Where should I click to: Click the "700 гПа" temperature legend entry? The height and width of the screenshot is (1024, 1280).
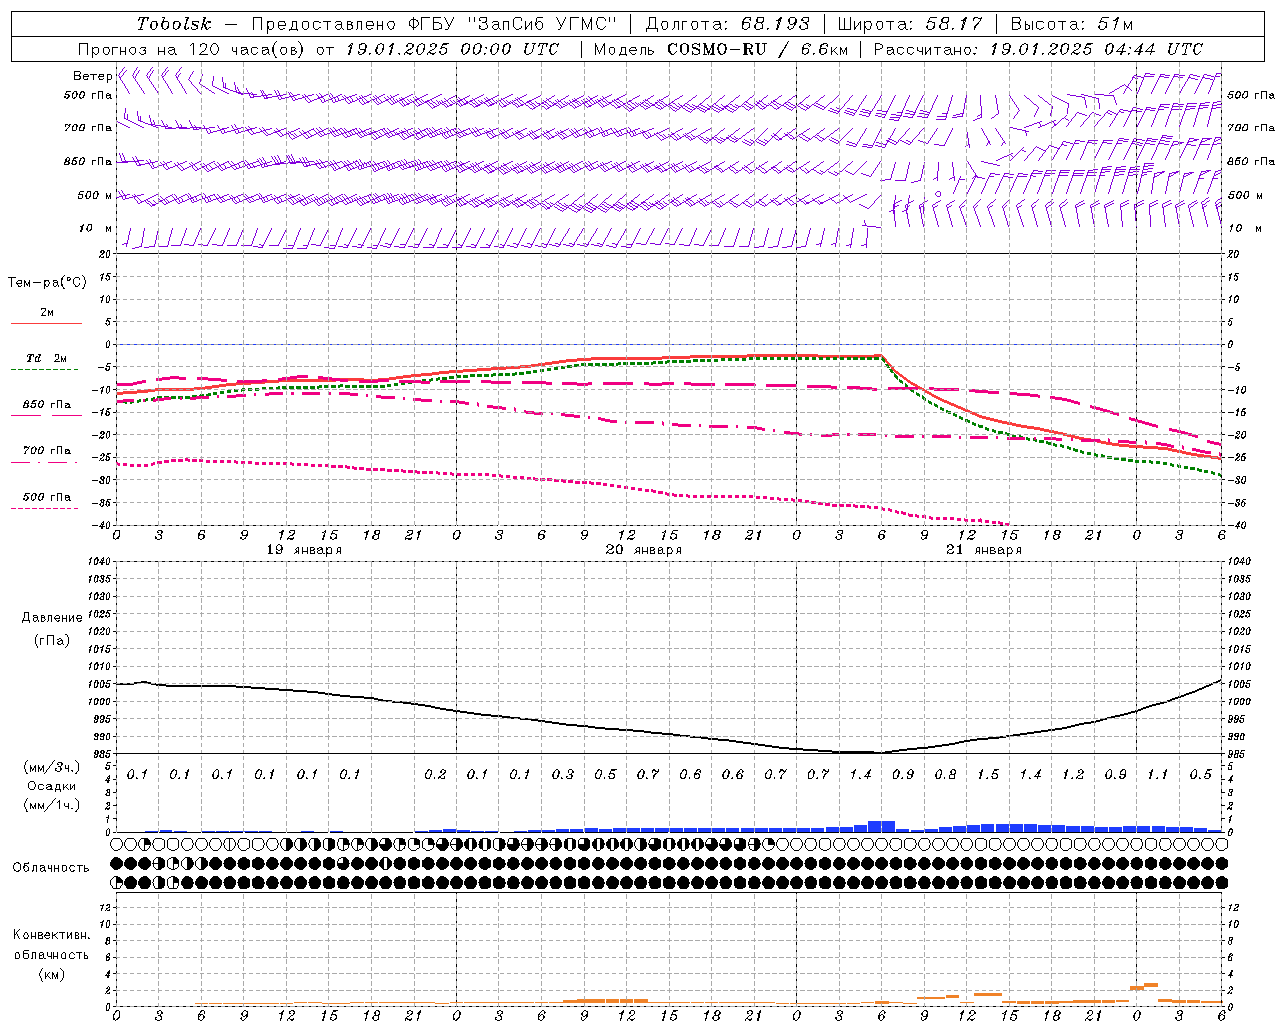[x=46, y=451]
